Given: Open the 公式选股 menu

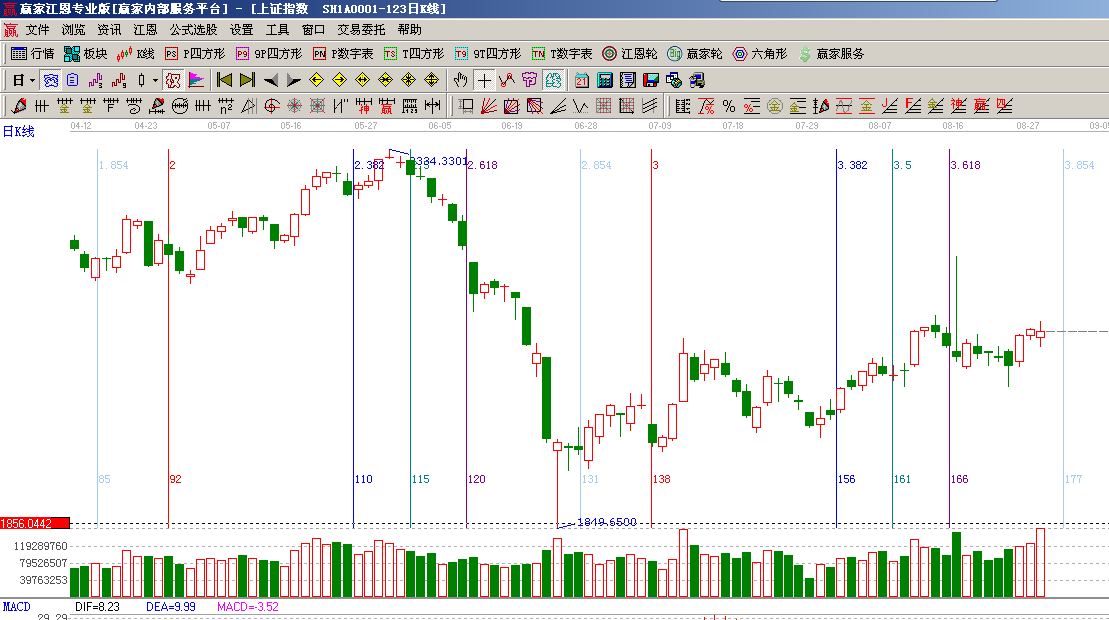Looking at the screenshot, I should [193, 30].
